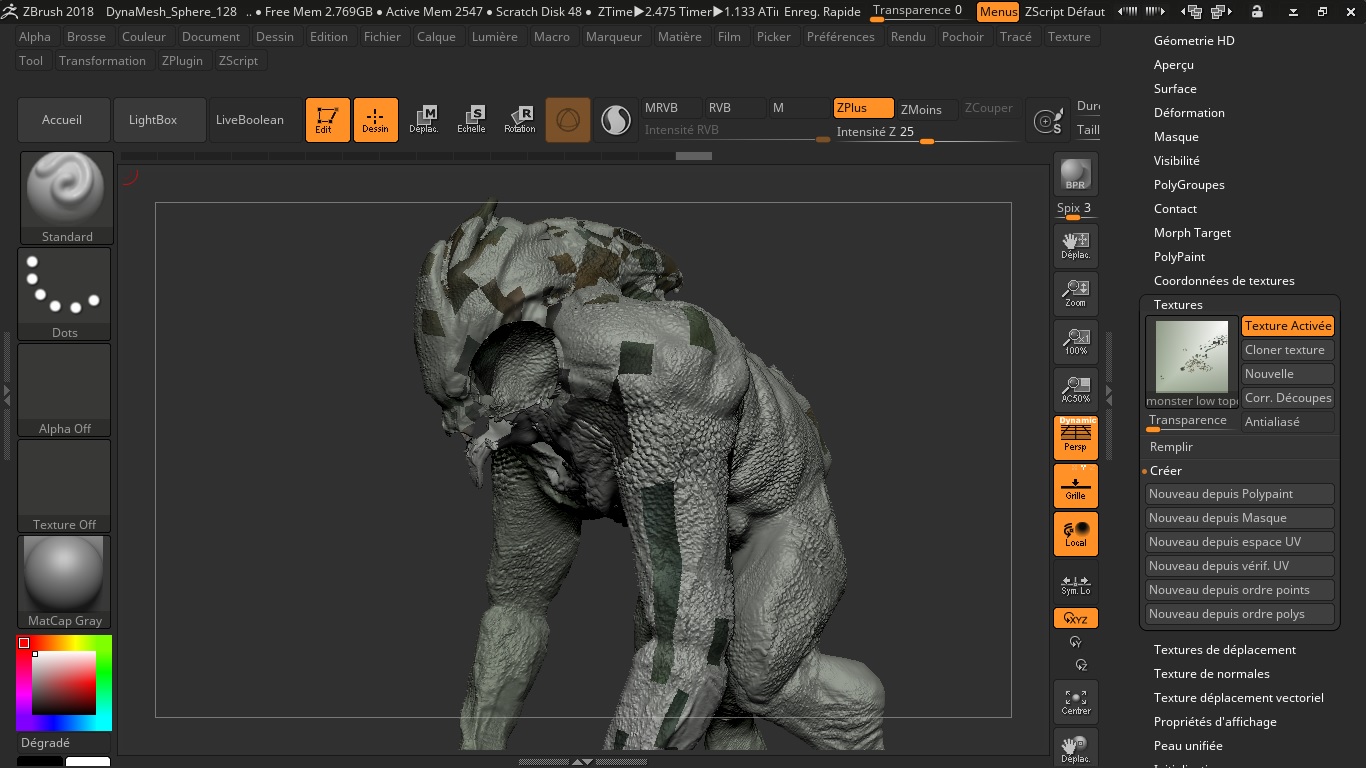Toggle Dynamic Persp mode
The width and height of the screenshot is (1366, 768).
[x=1075, y=437]
